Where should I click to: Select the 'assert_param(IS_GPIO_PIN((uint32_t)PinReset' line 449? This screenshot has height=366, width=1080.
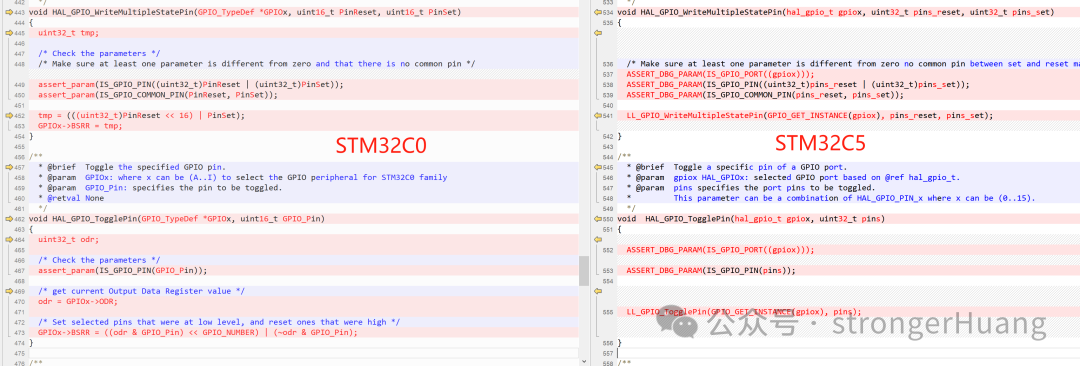190,84
